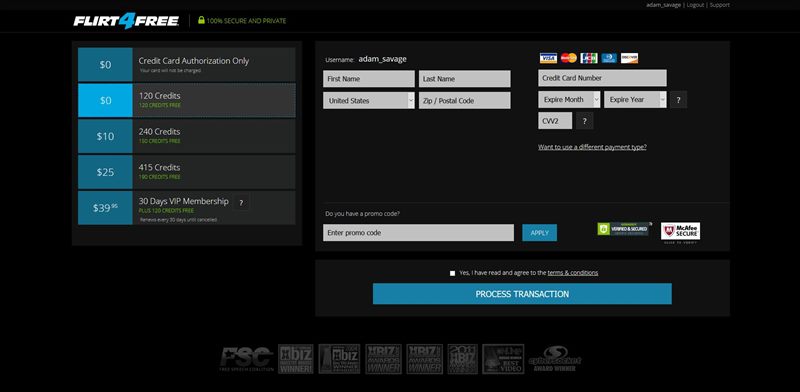Click the Process Transaction button
The image size is (800, 392).
pos(522,294)
